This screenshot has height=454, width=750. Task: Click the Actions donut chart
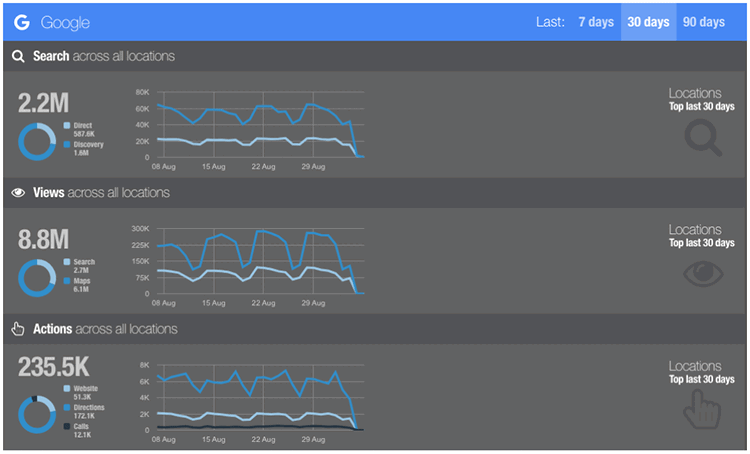37,414
